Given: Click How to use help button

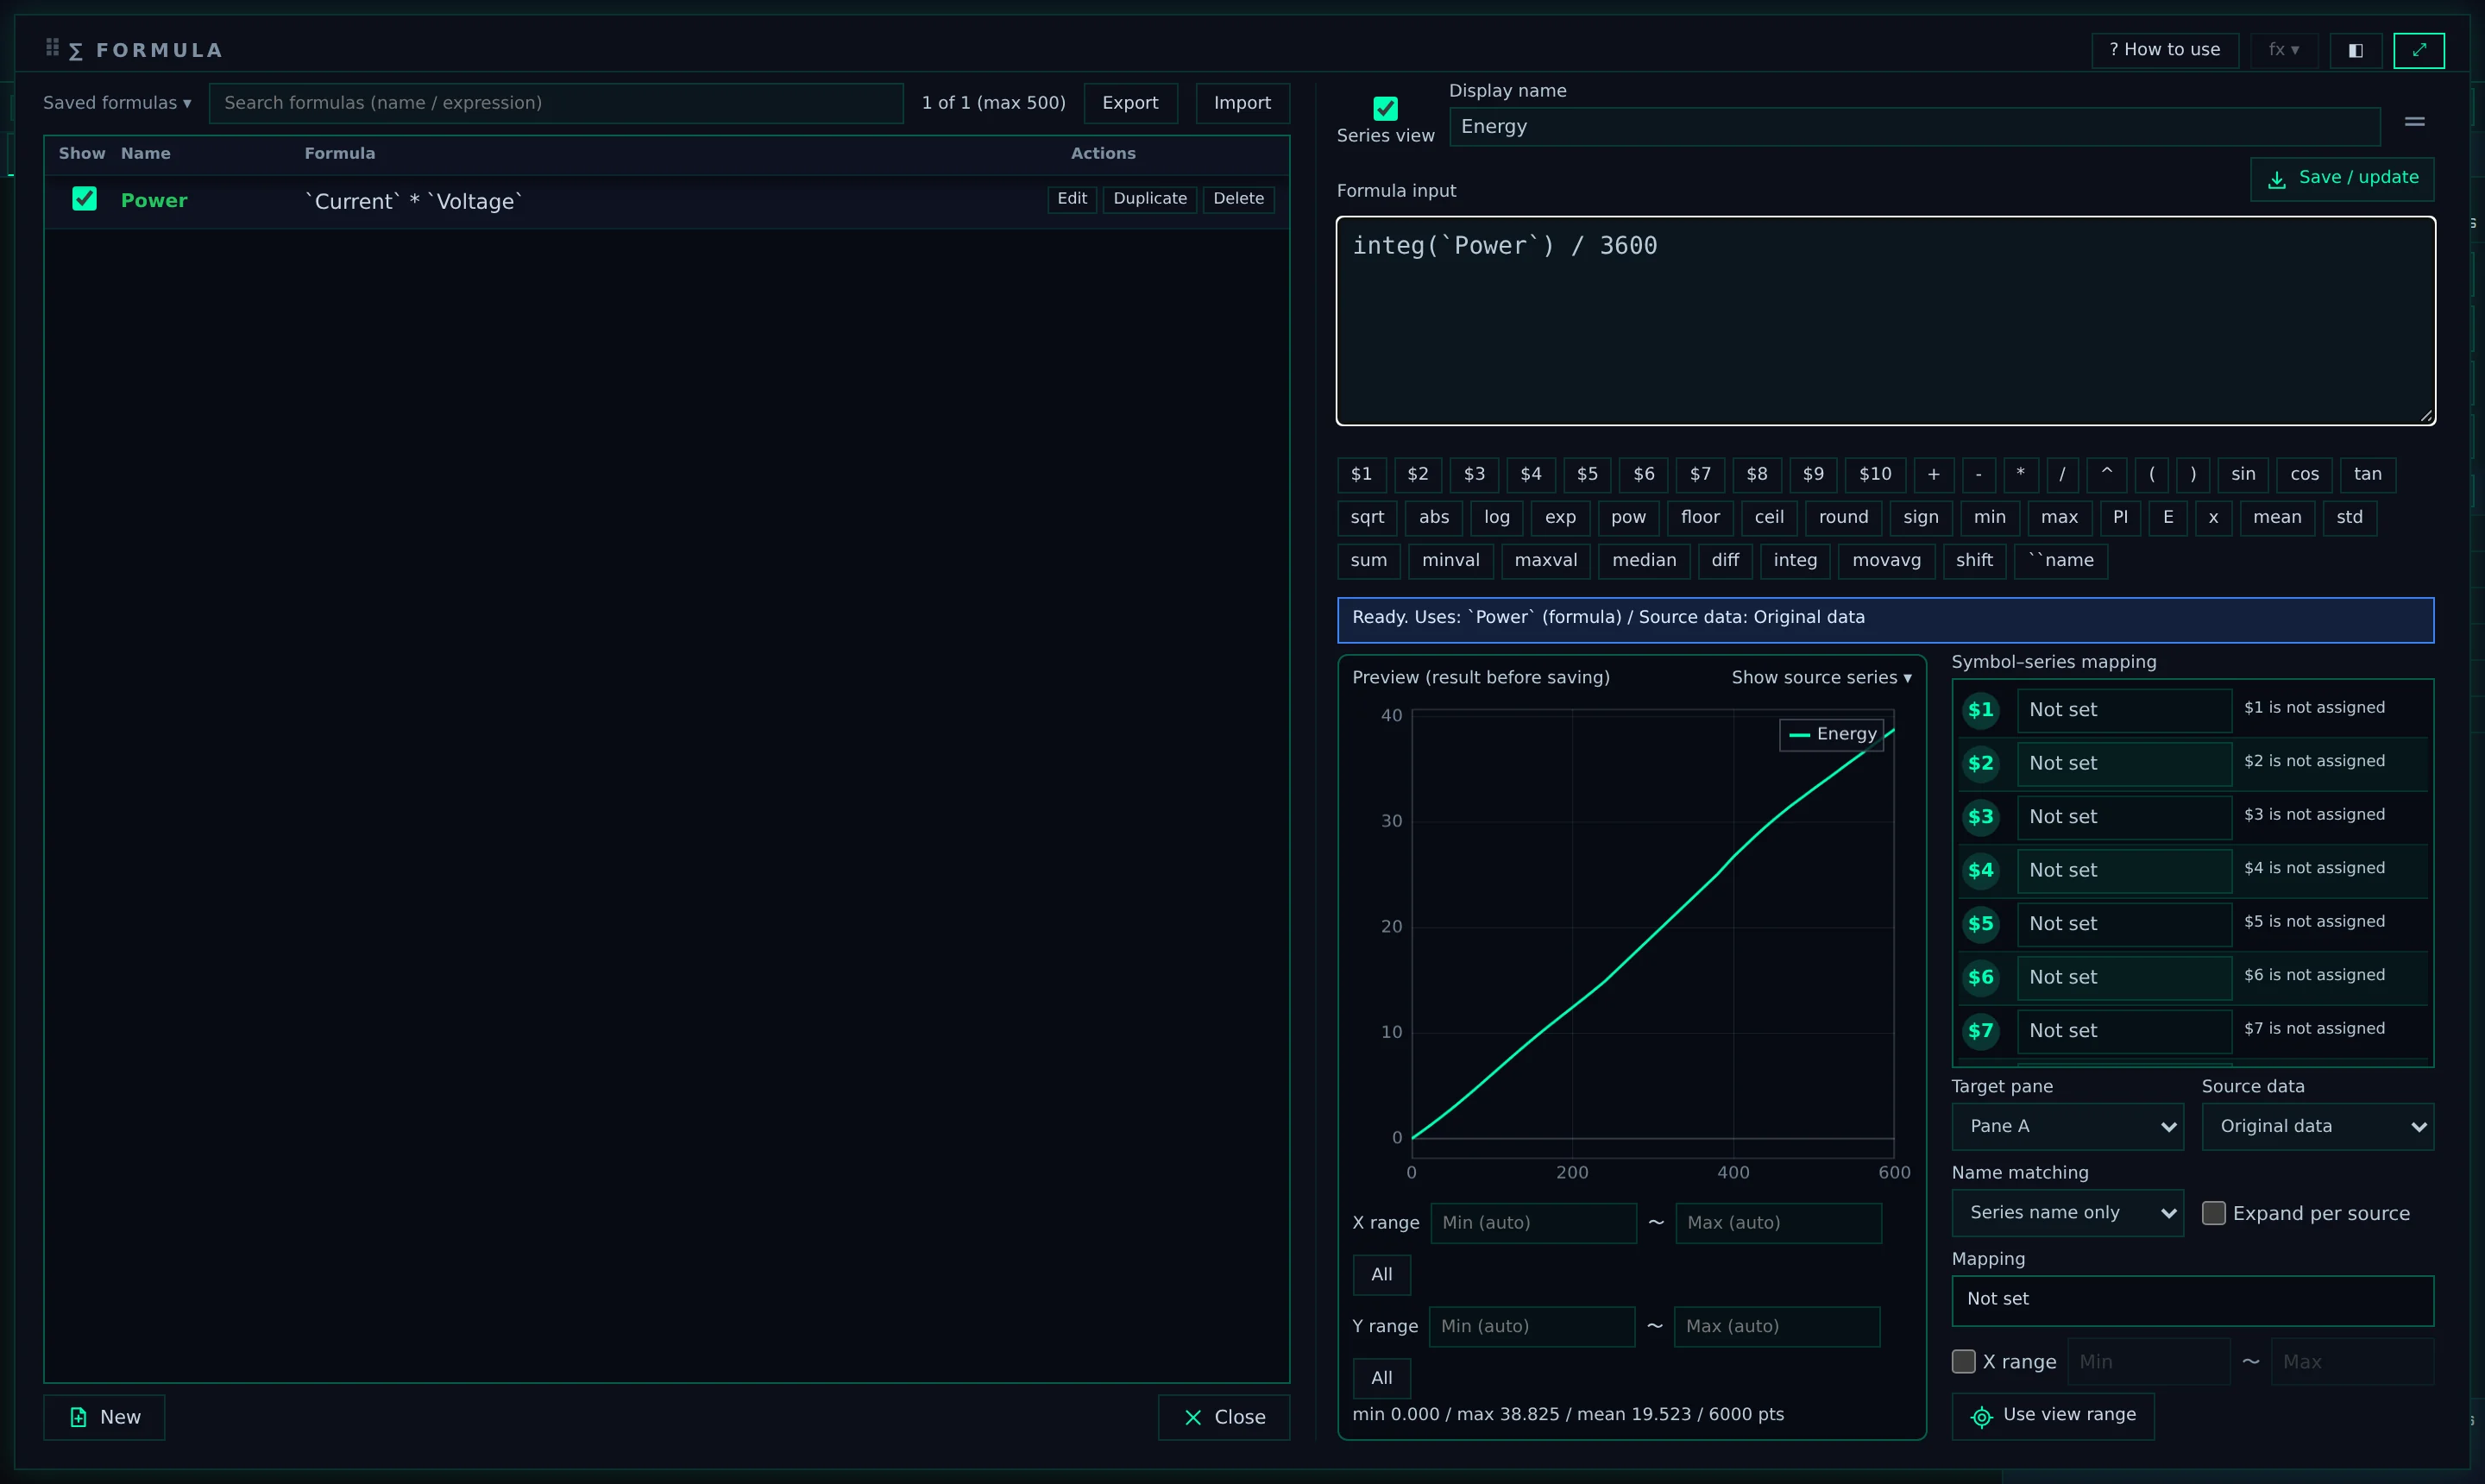Looking at the screenshot, I should click(2164, 50).
